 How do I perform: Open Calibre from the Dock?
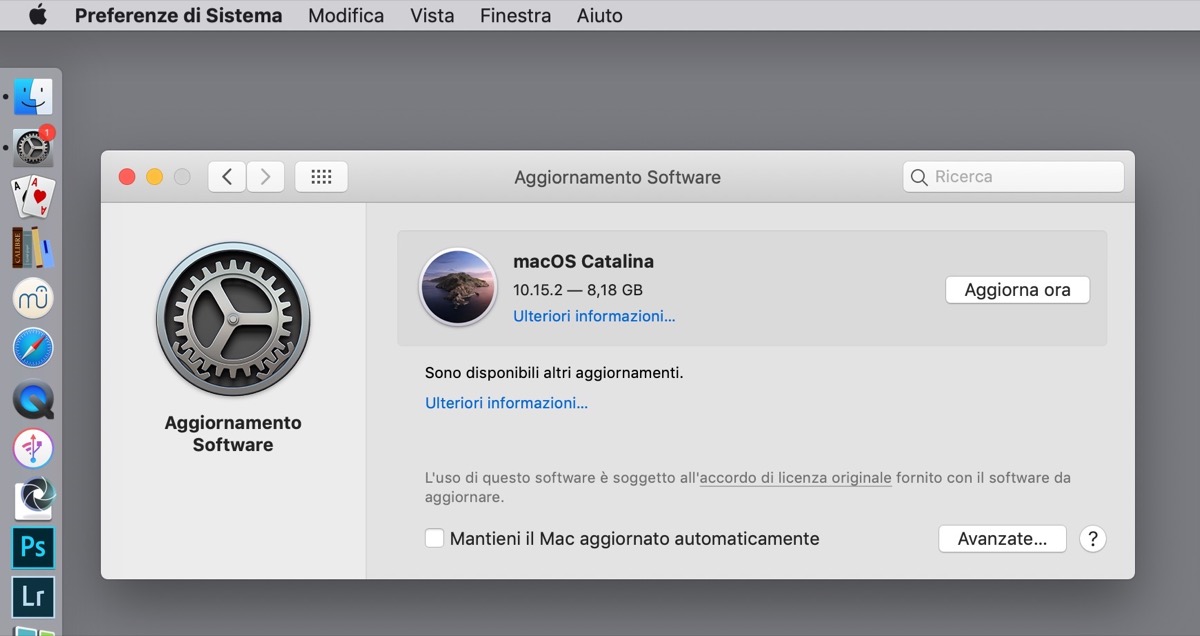(x=33, y=247)
